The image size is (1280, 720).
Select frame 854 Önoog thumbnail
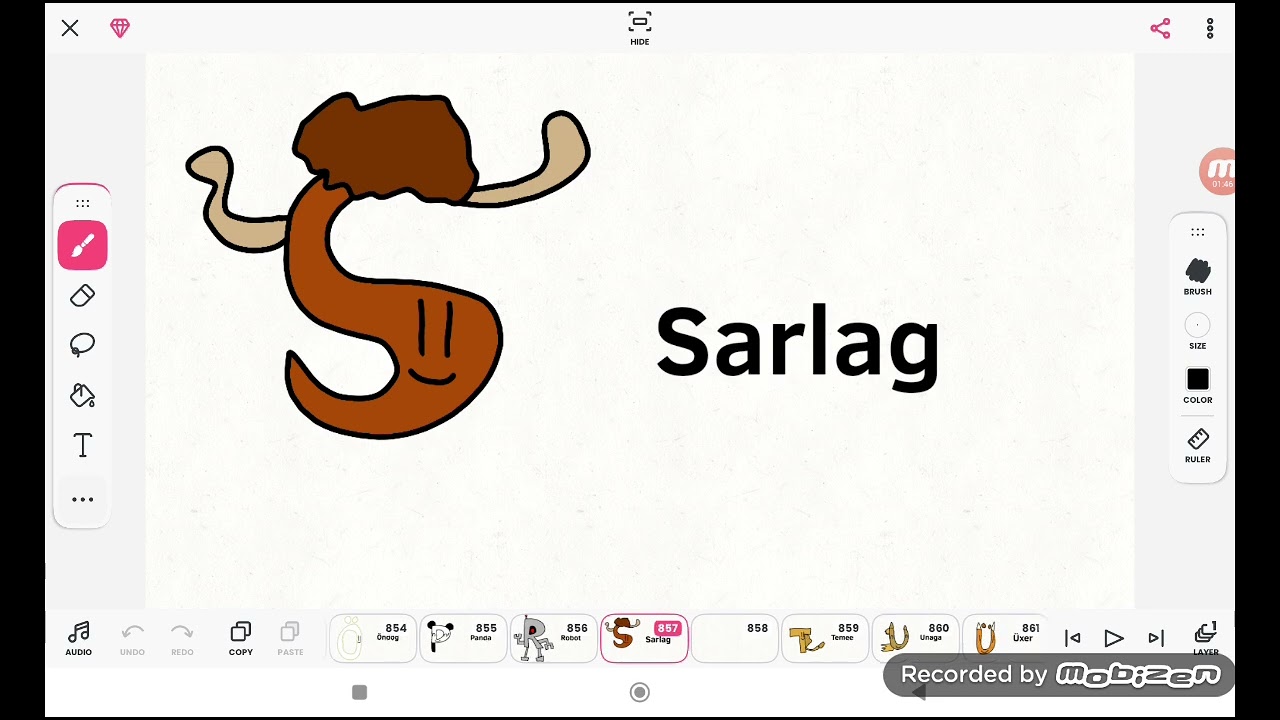(373, 638)
